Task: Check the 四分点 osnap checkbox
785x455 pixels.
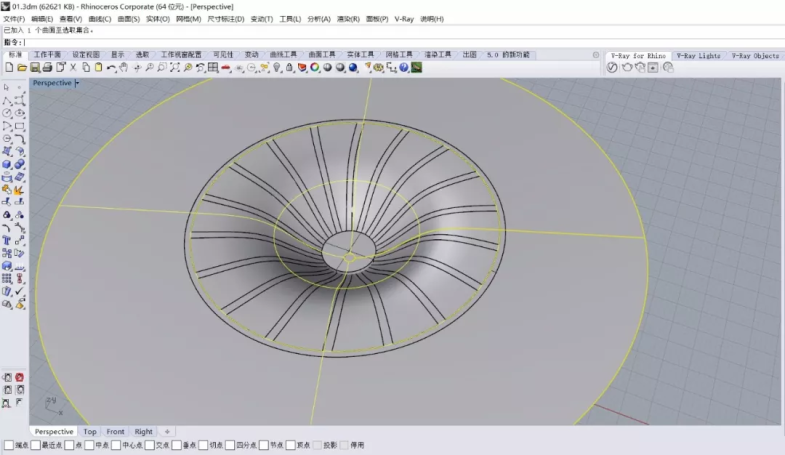Action: pyautogui.click(x=232, y=445)
